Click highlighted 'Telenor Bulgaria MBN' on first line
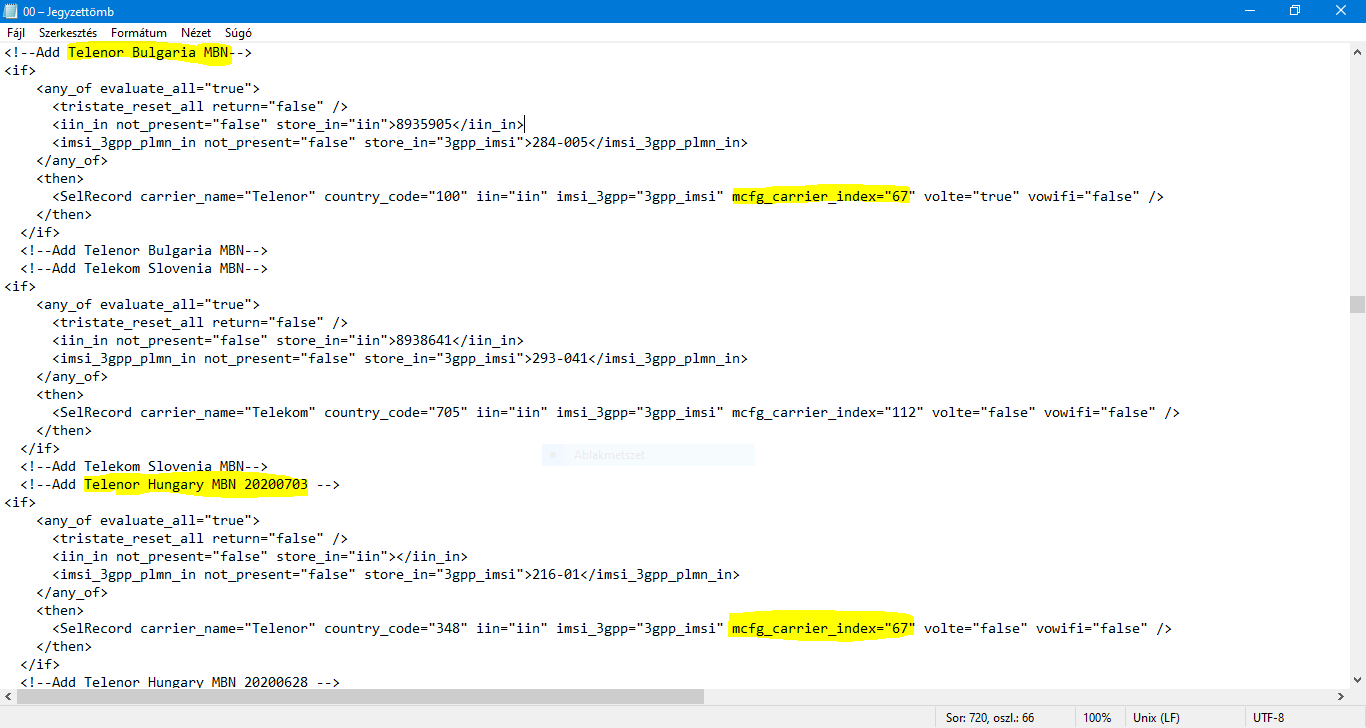 [x=148, y=53]
